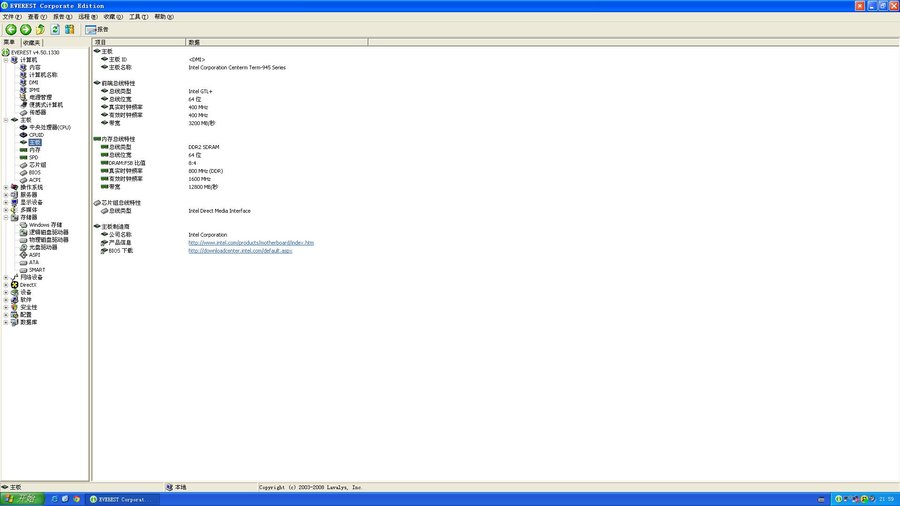Open the 报告 report wizard button

(97, 29)
